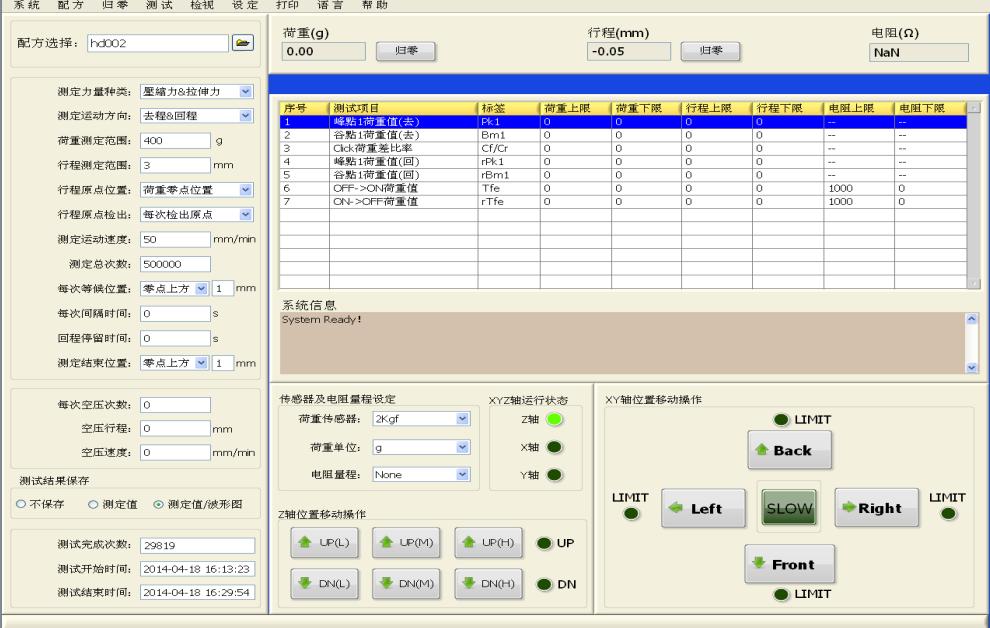Viewport: 990px width, 628px height.
Task: Open 行程原点位置 dropdown
Action: point(246,190)
